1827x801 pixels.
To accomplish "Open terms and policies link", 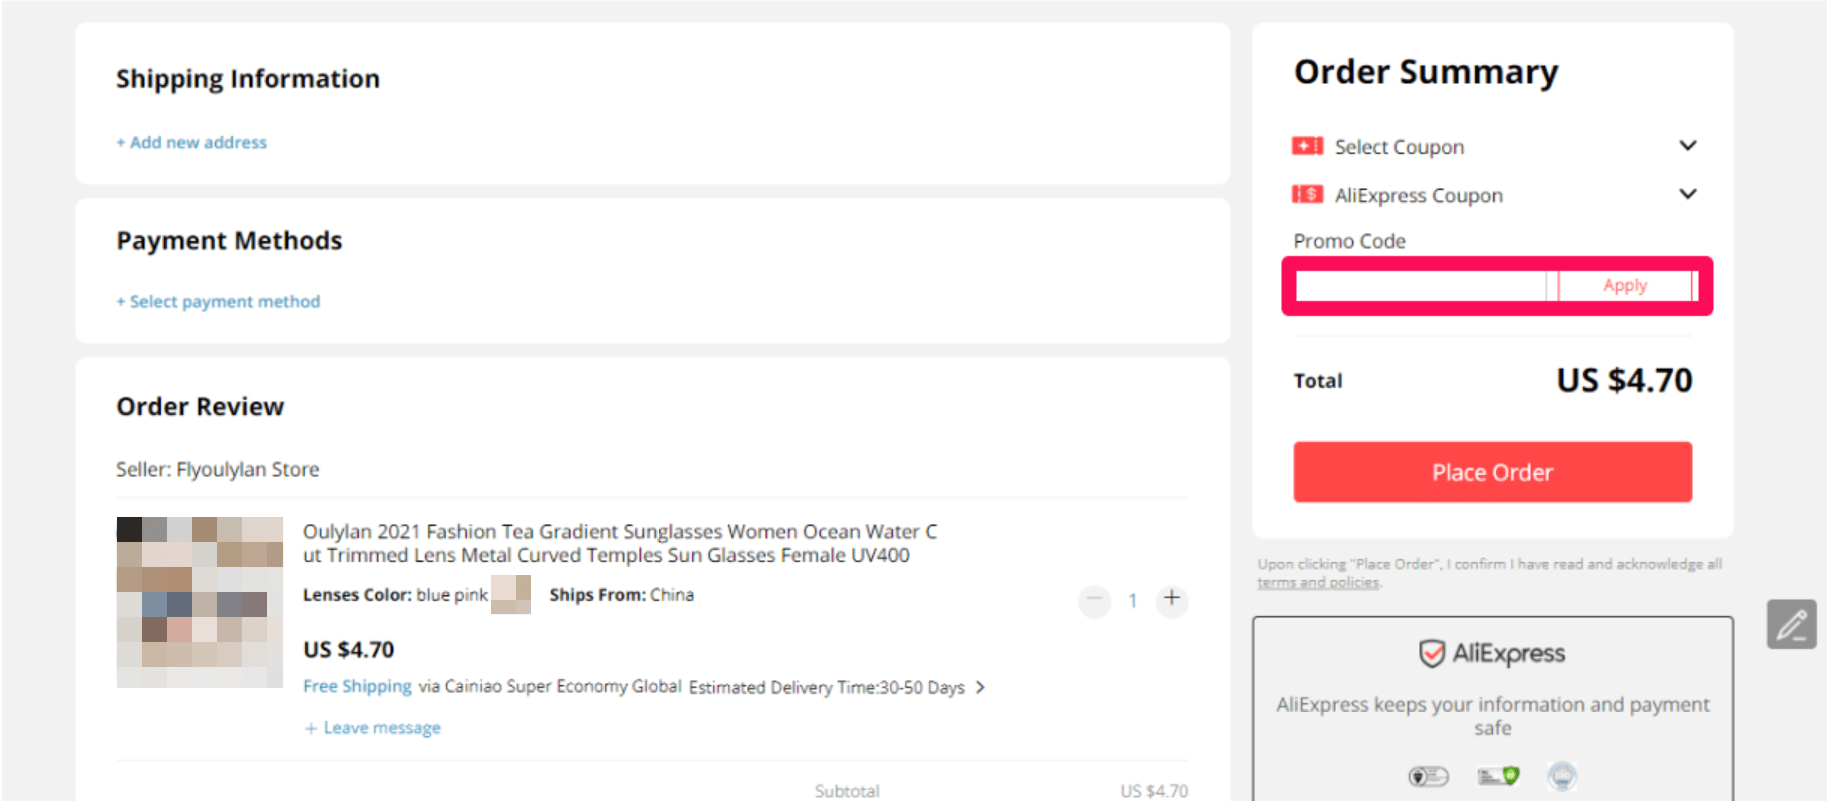I will tap(1318, 582).
